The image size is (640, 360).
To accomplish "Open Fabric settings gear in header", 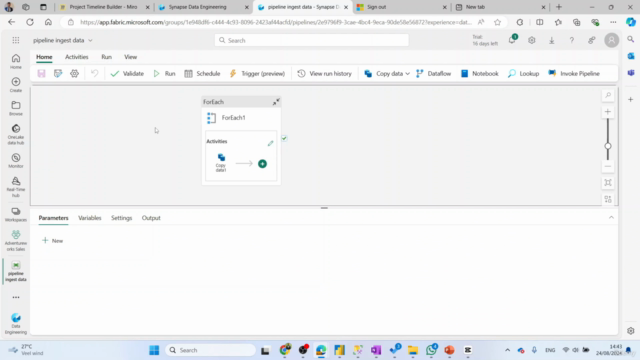I will click(531, 40).
